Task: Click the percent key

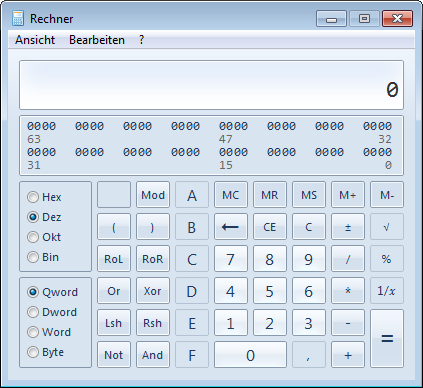Action: pyautogui.click(x=387, y=259)
